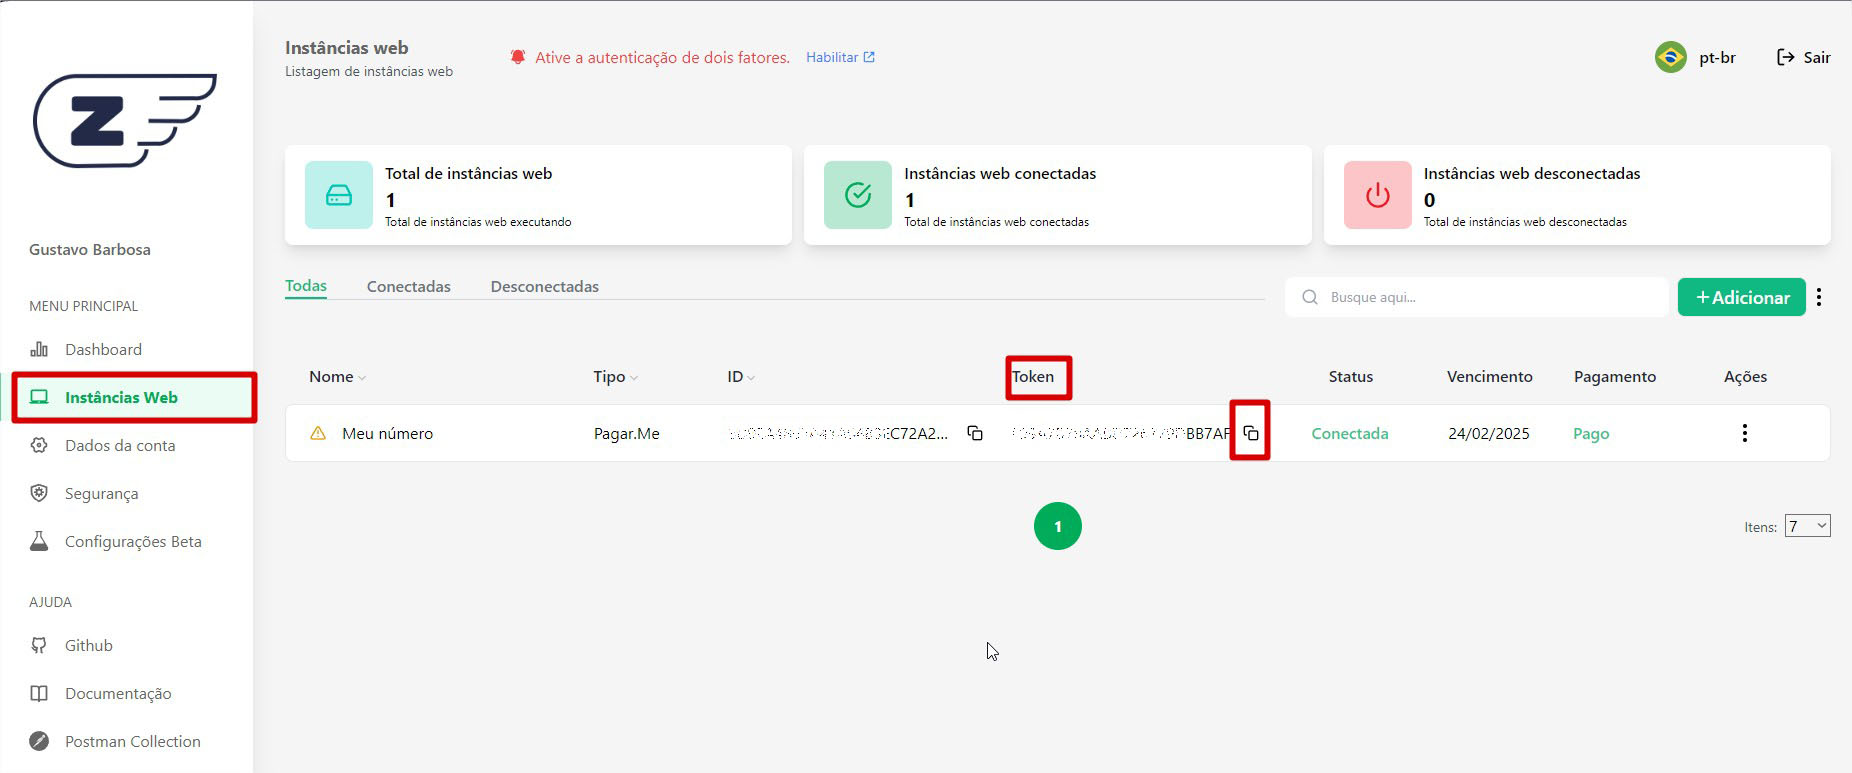Click the magnifier search icon
Screen dimensions: 1852x773
point(1310,297)
